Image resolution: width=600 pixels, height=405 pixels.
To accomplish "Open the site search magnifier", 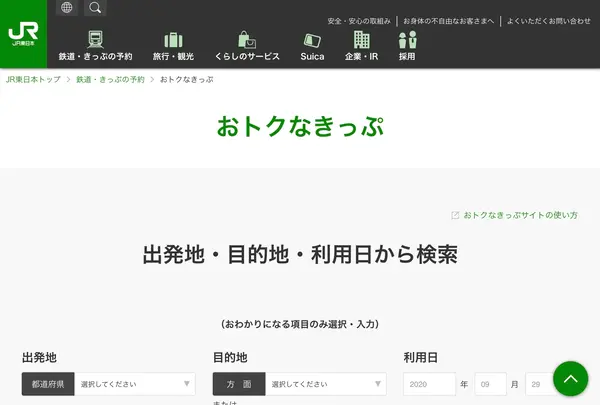I will coord(95,8).
